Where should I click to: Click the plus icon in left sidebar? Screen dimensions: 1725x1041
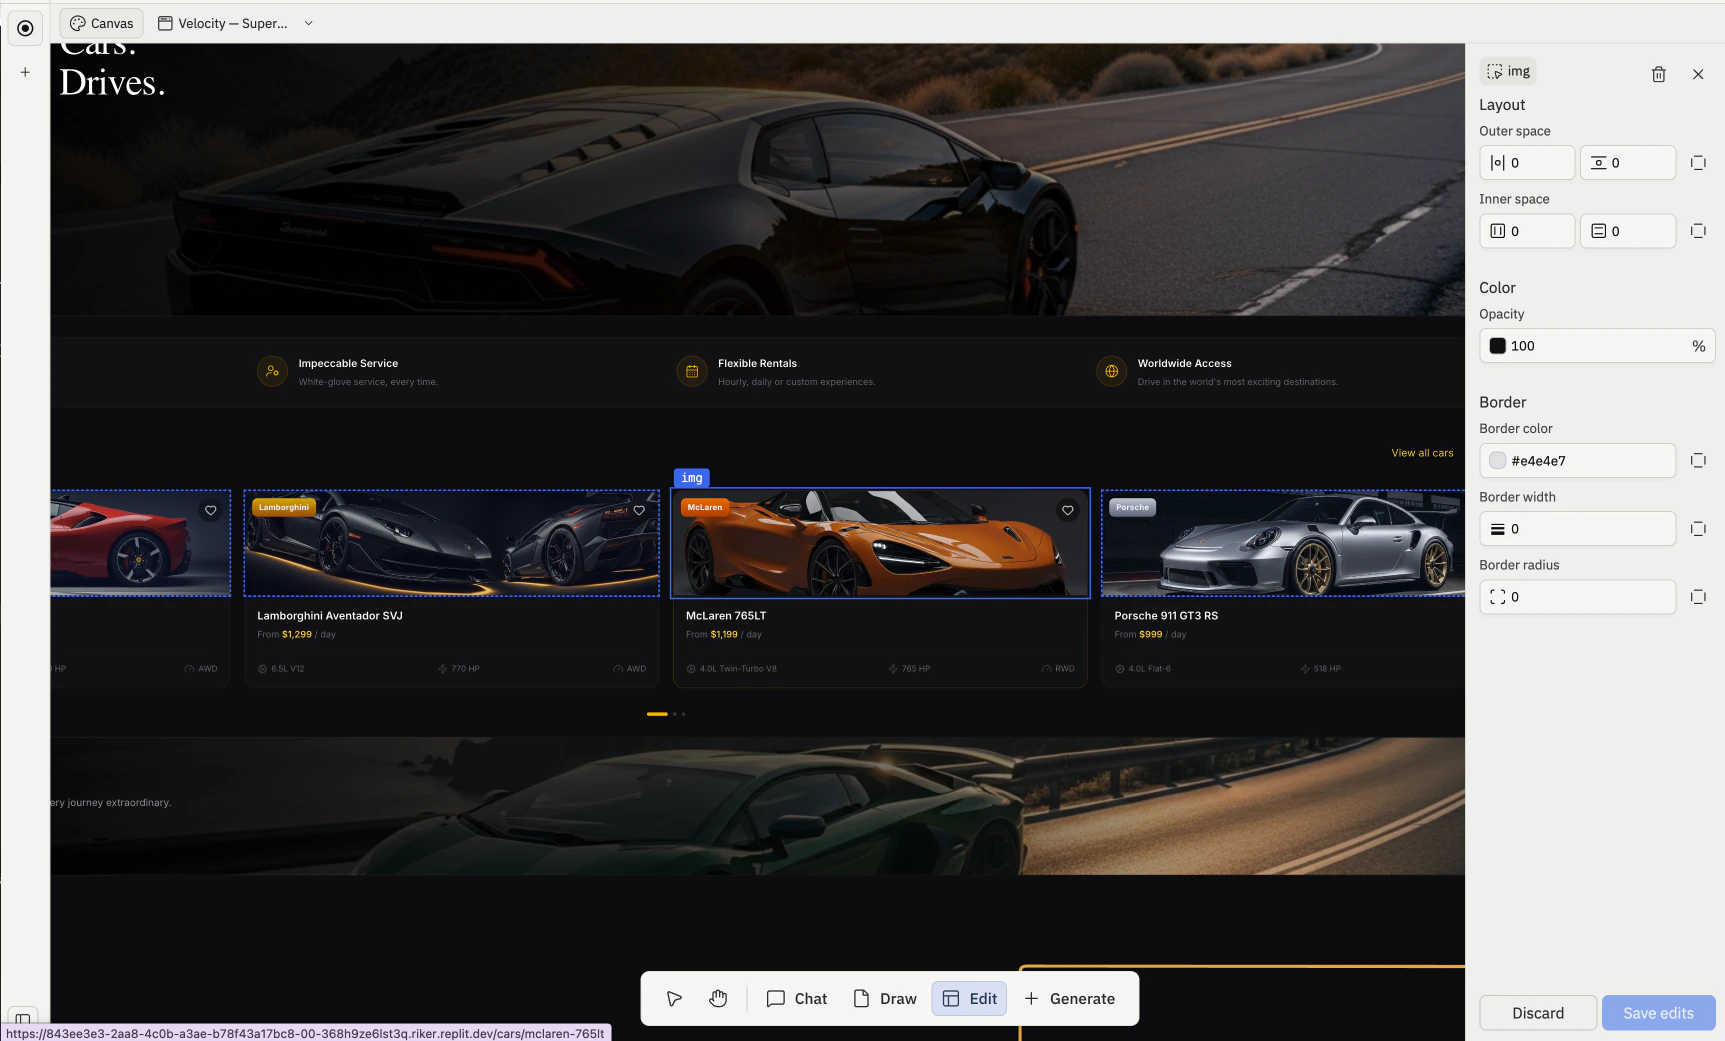(x=25, y=72)
